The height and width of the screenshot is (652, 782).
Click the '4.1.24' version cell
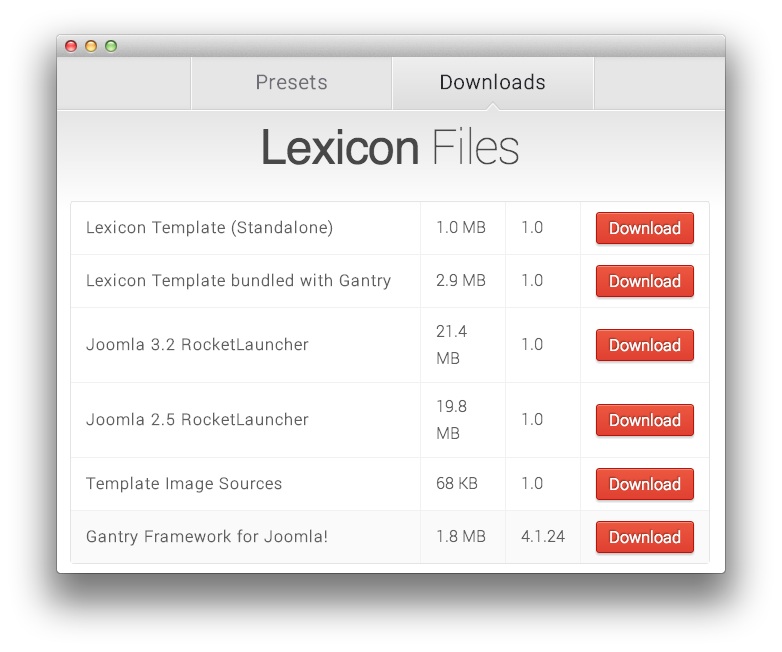pos(543,537)
